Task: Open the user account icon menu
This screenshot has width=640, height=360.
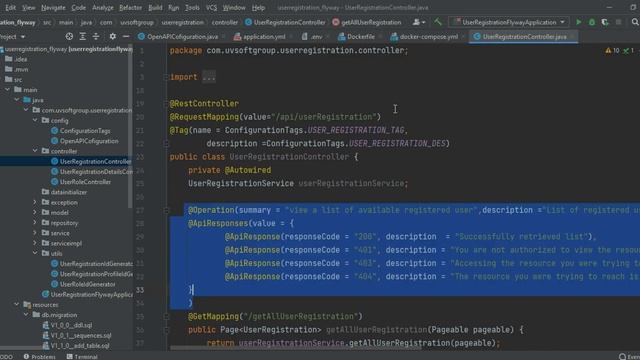Action: point(418,22)
